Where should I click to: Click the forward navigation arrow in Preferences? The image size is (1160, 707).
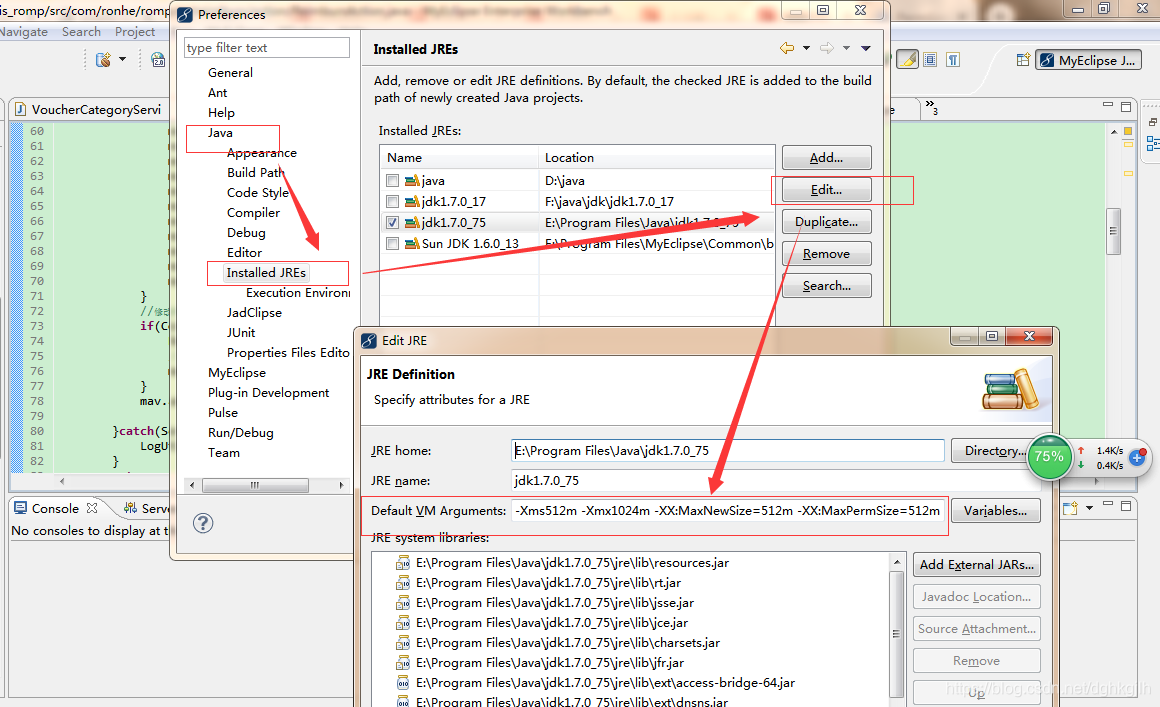826,48
